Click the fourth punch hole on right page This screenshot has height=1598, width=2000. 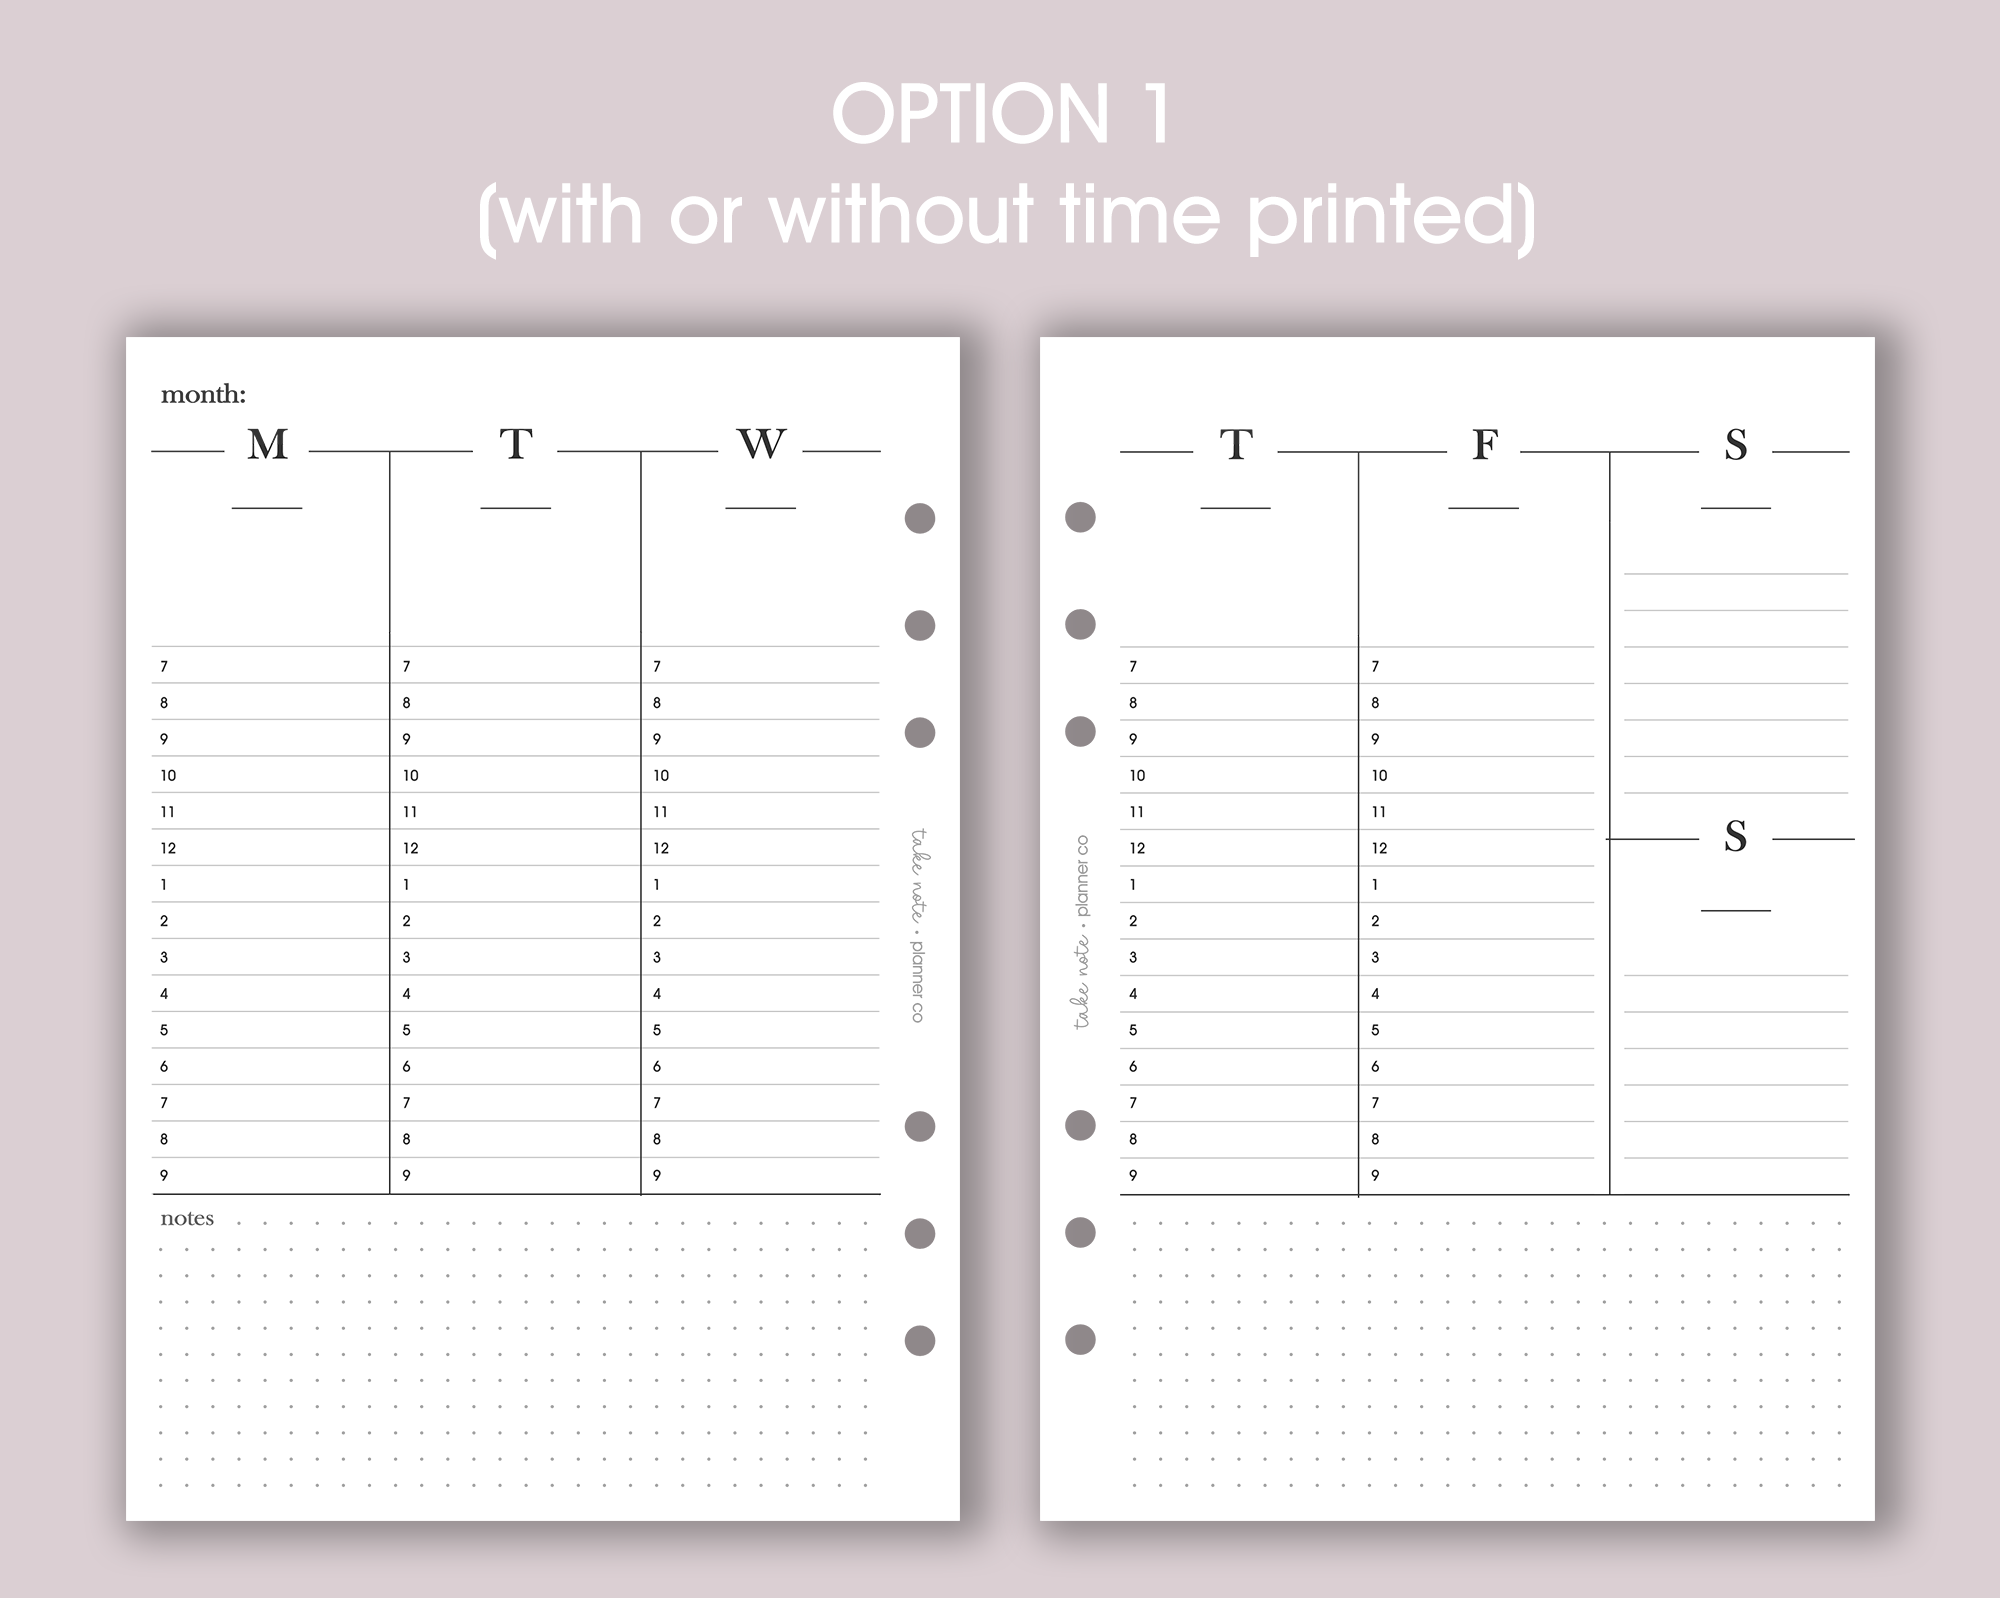coord(1080,1125)
